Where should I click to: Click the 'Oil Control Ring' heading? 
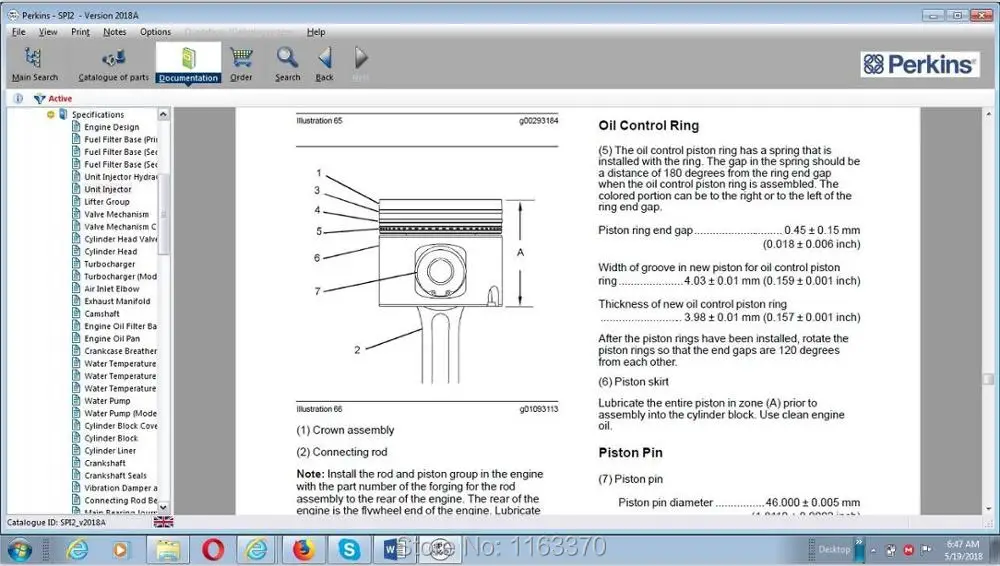(x=649, y=126)
